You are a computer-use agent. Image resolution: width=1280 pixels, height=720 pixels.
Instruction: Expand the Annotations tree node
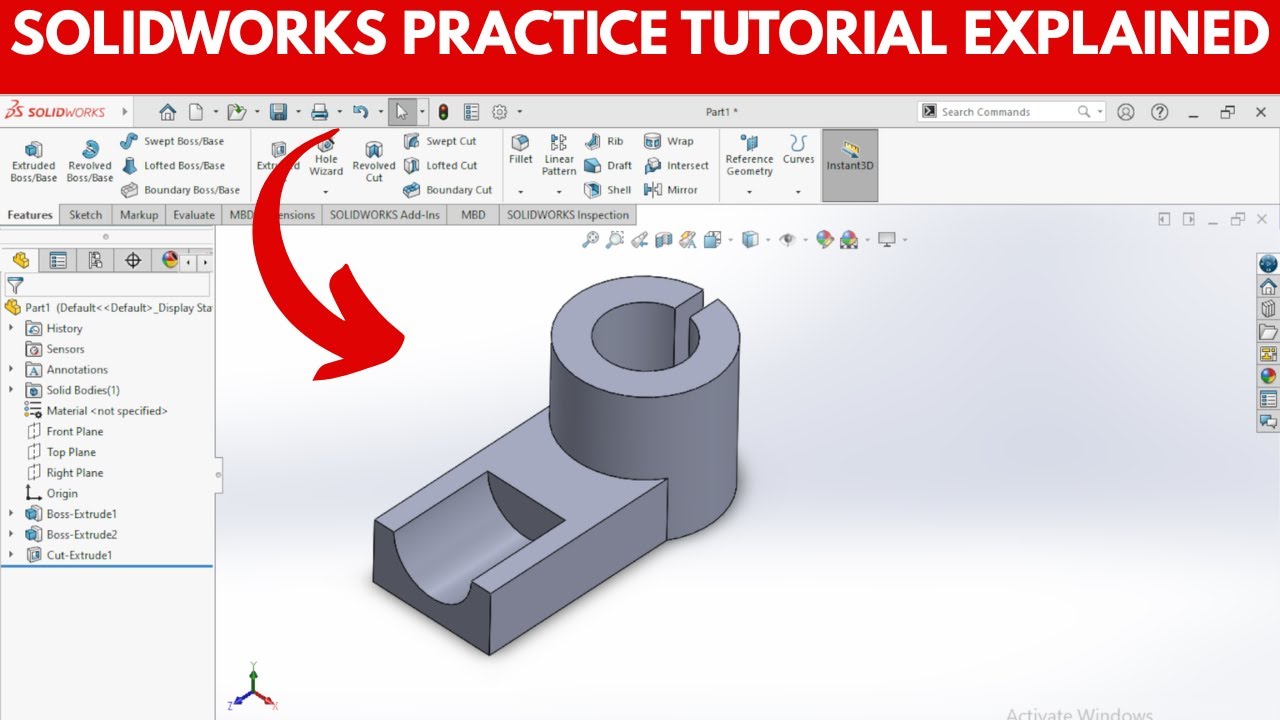click(11, 369)
